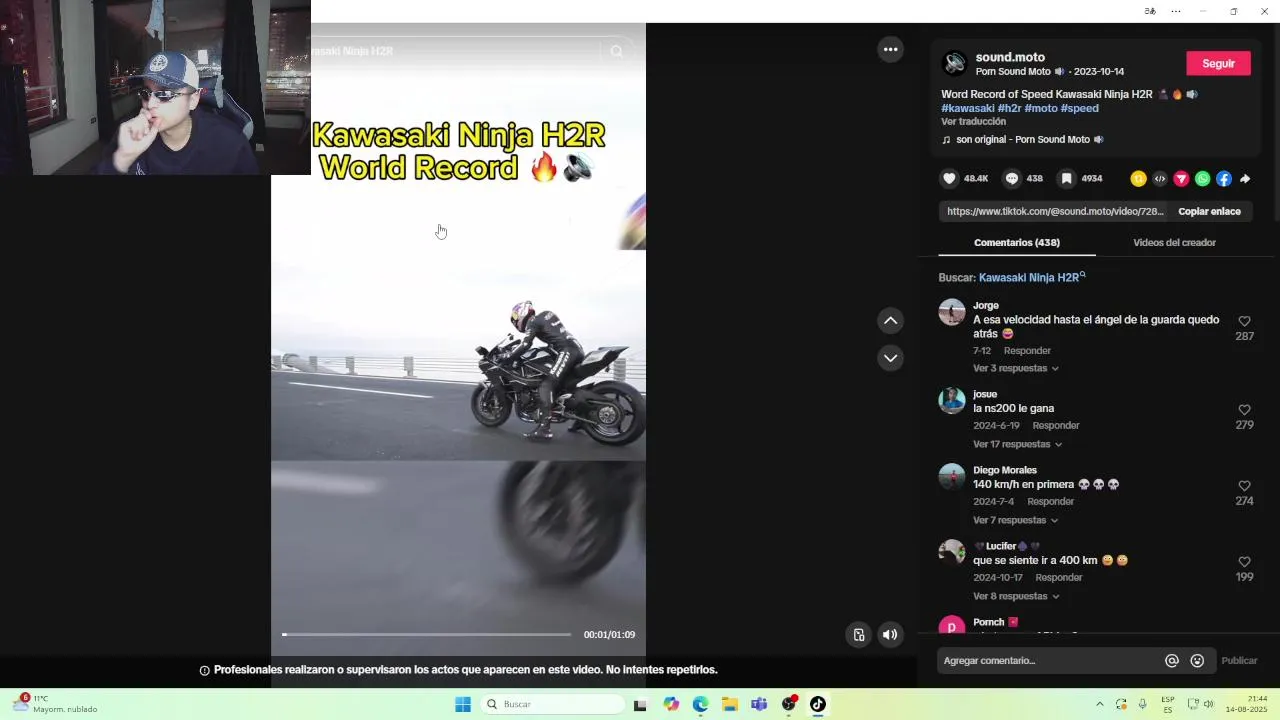Open the sound.moto username link

click(x=1010, y=57)
